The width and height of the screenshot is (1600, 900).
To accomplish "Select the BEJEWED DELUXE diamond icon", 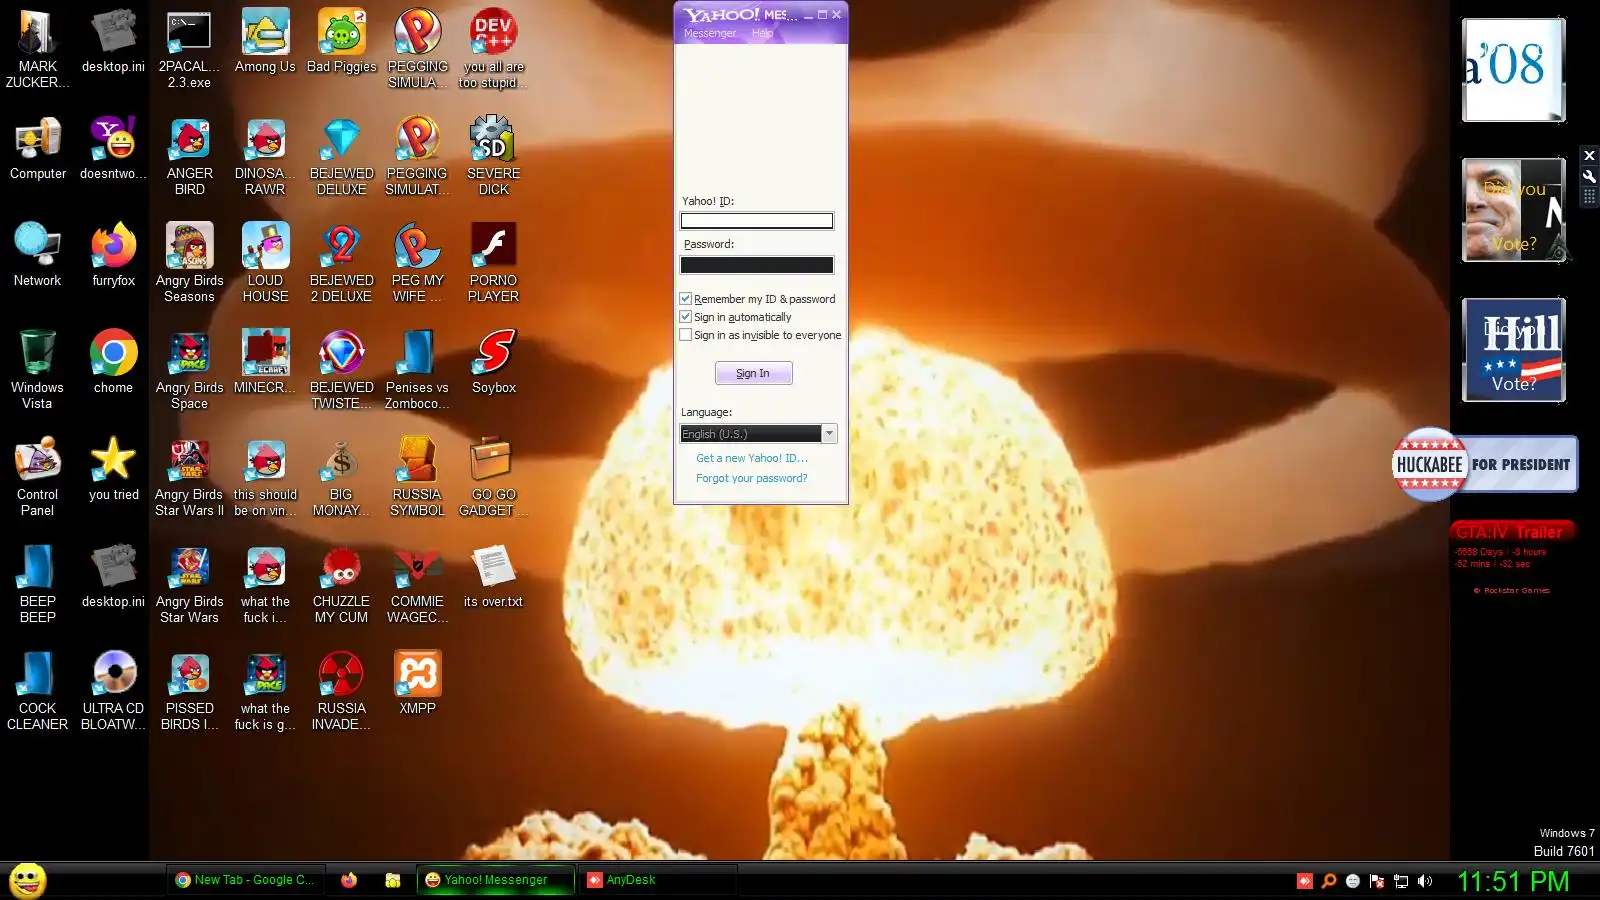I will 342,155.
